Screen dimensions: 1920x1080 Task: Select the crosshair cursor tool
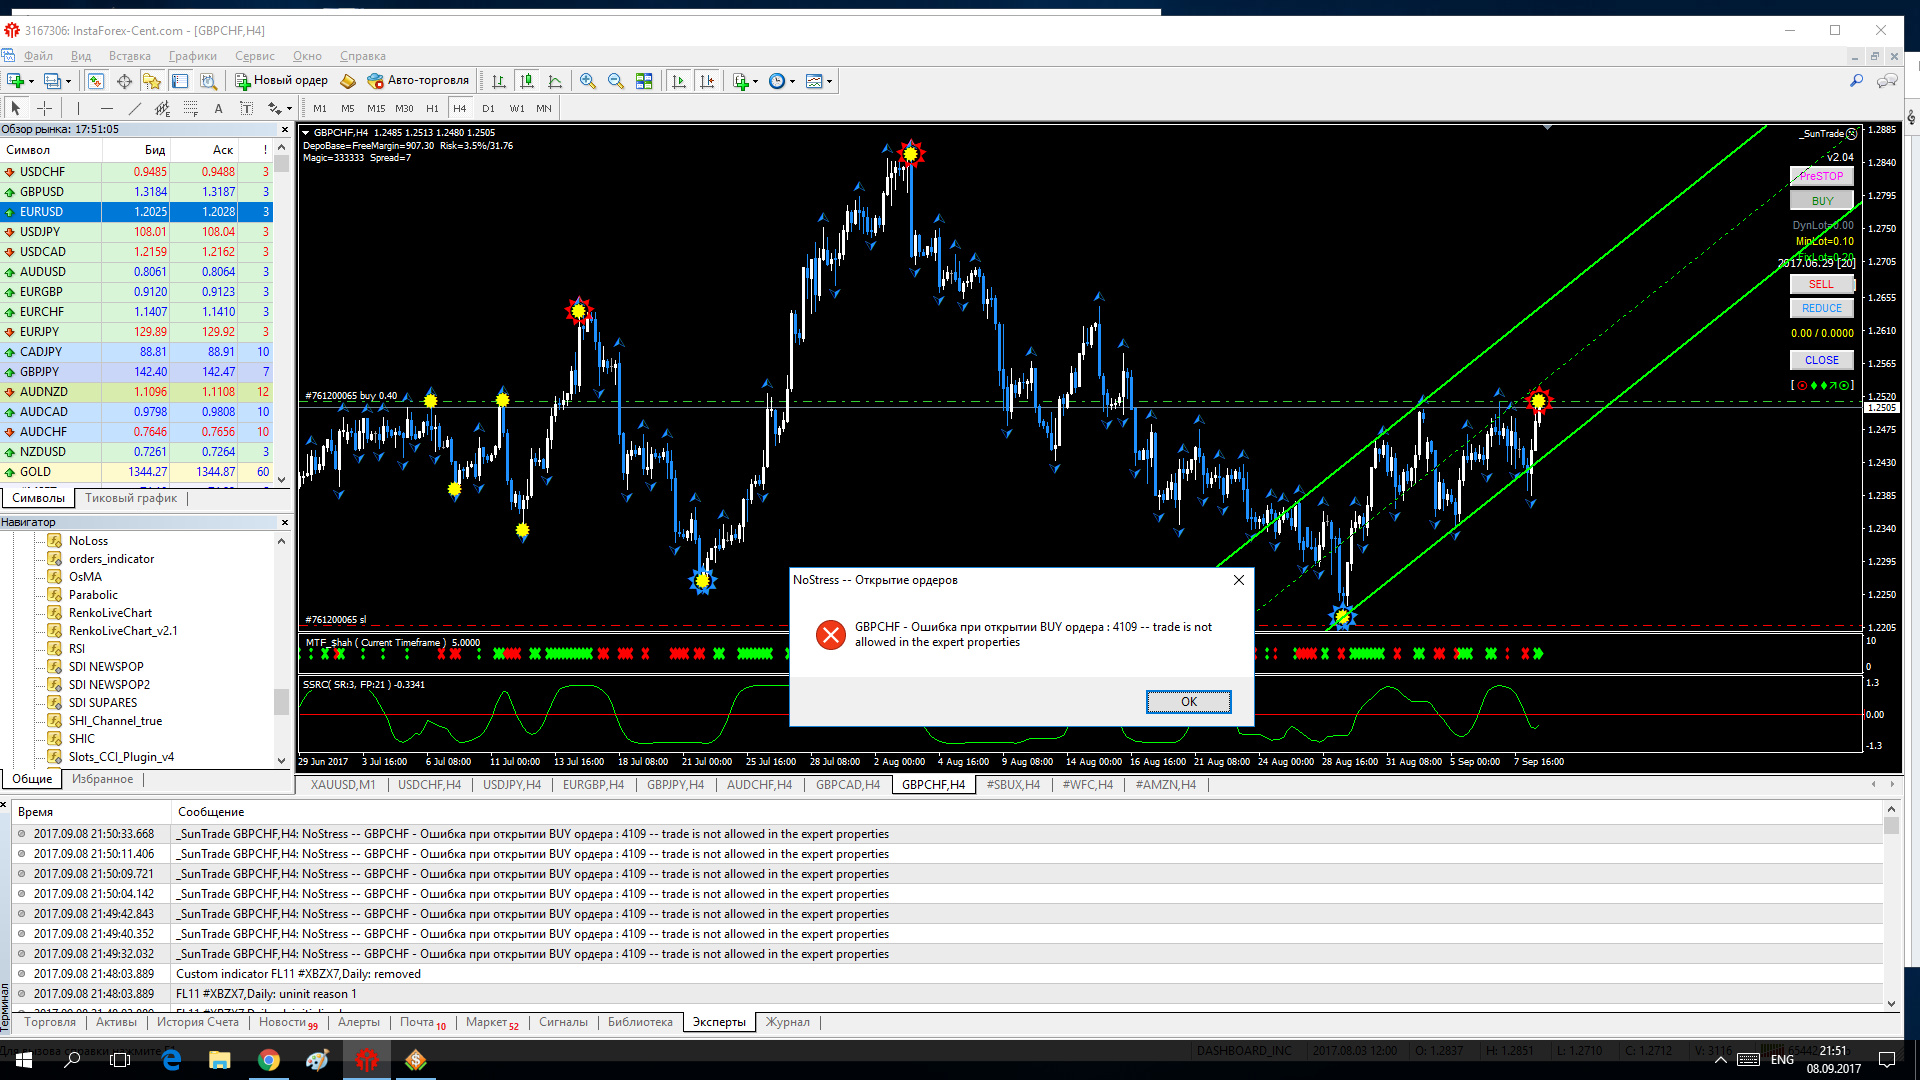tap(45, 108)
